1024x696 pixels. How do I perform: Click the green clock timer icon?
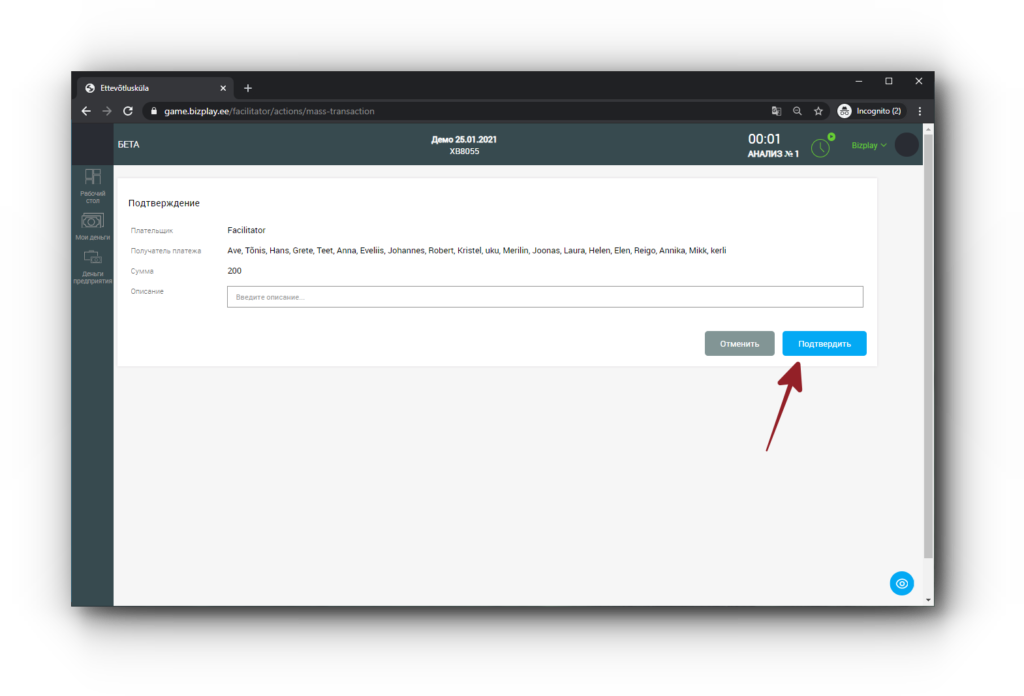coord(820,147)
